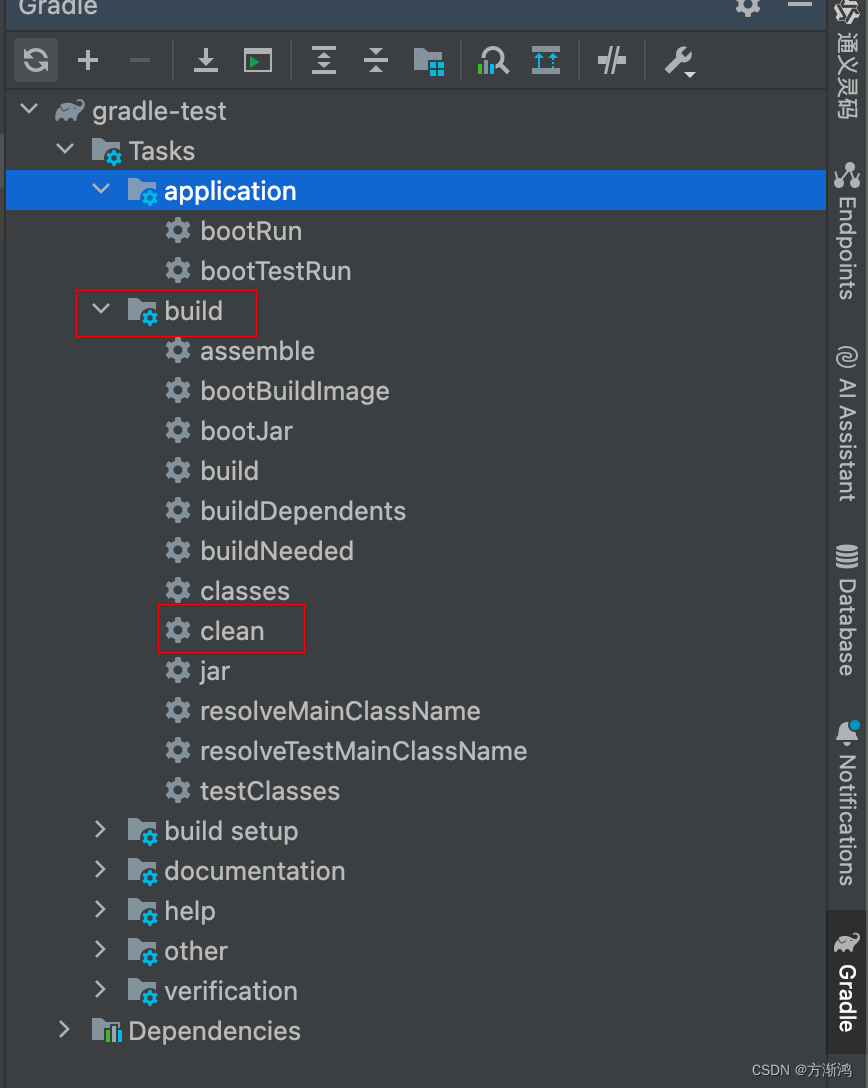
Task: Collapse the Tasks node
Action: pos(65,148)
